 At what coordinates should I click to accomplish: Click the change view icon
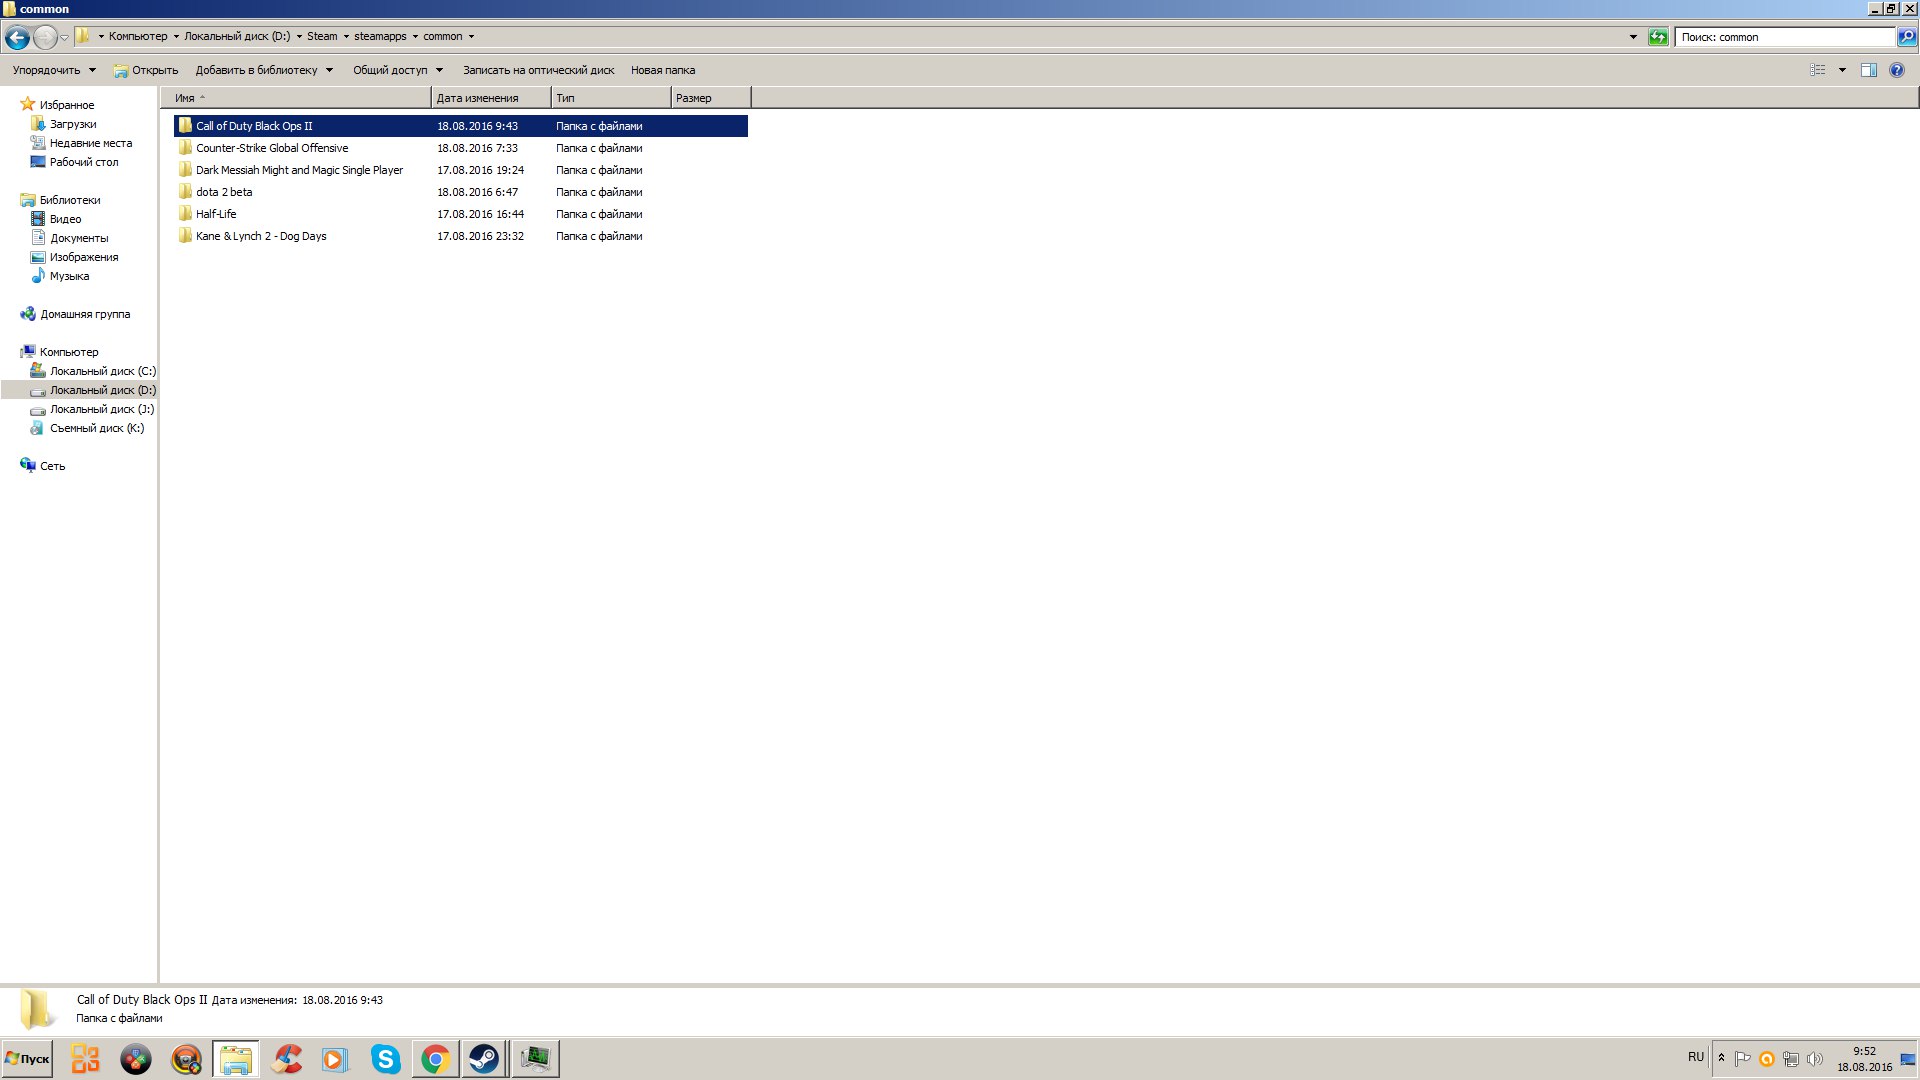[1818, 70]
